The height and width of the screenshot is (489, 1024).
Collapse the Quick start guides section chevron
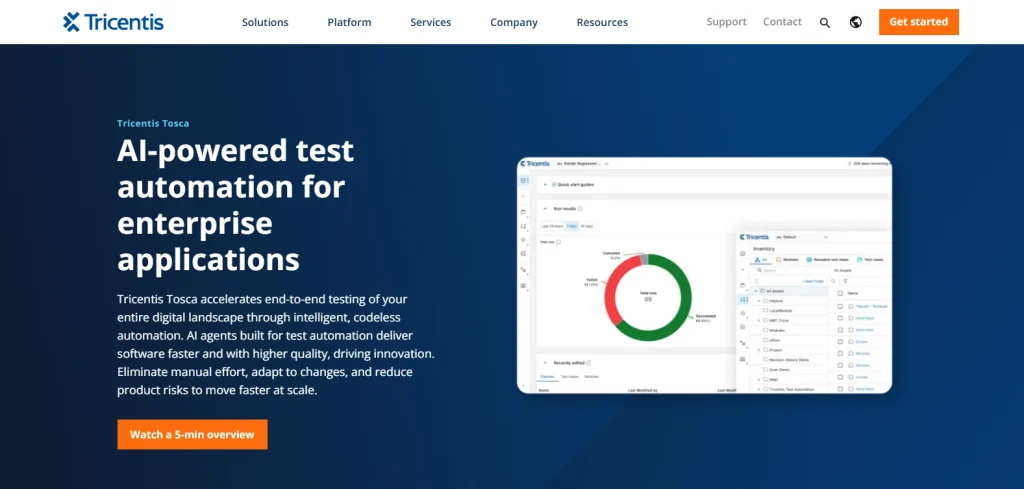(x=545, y=185)
